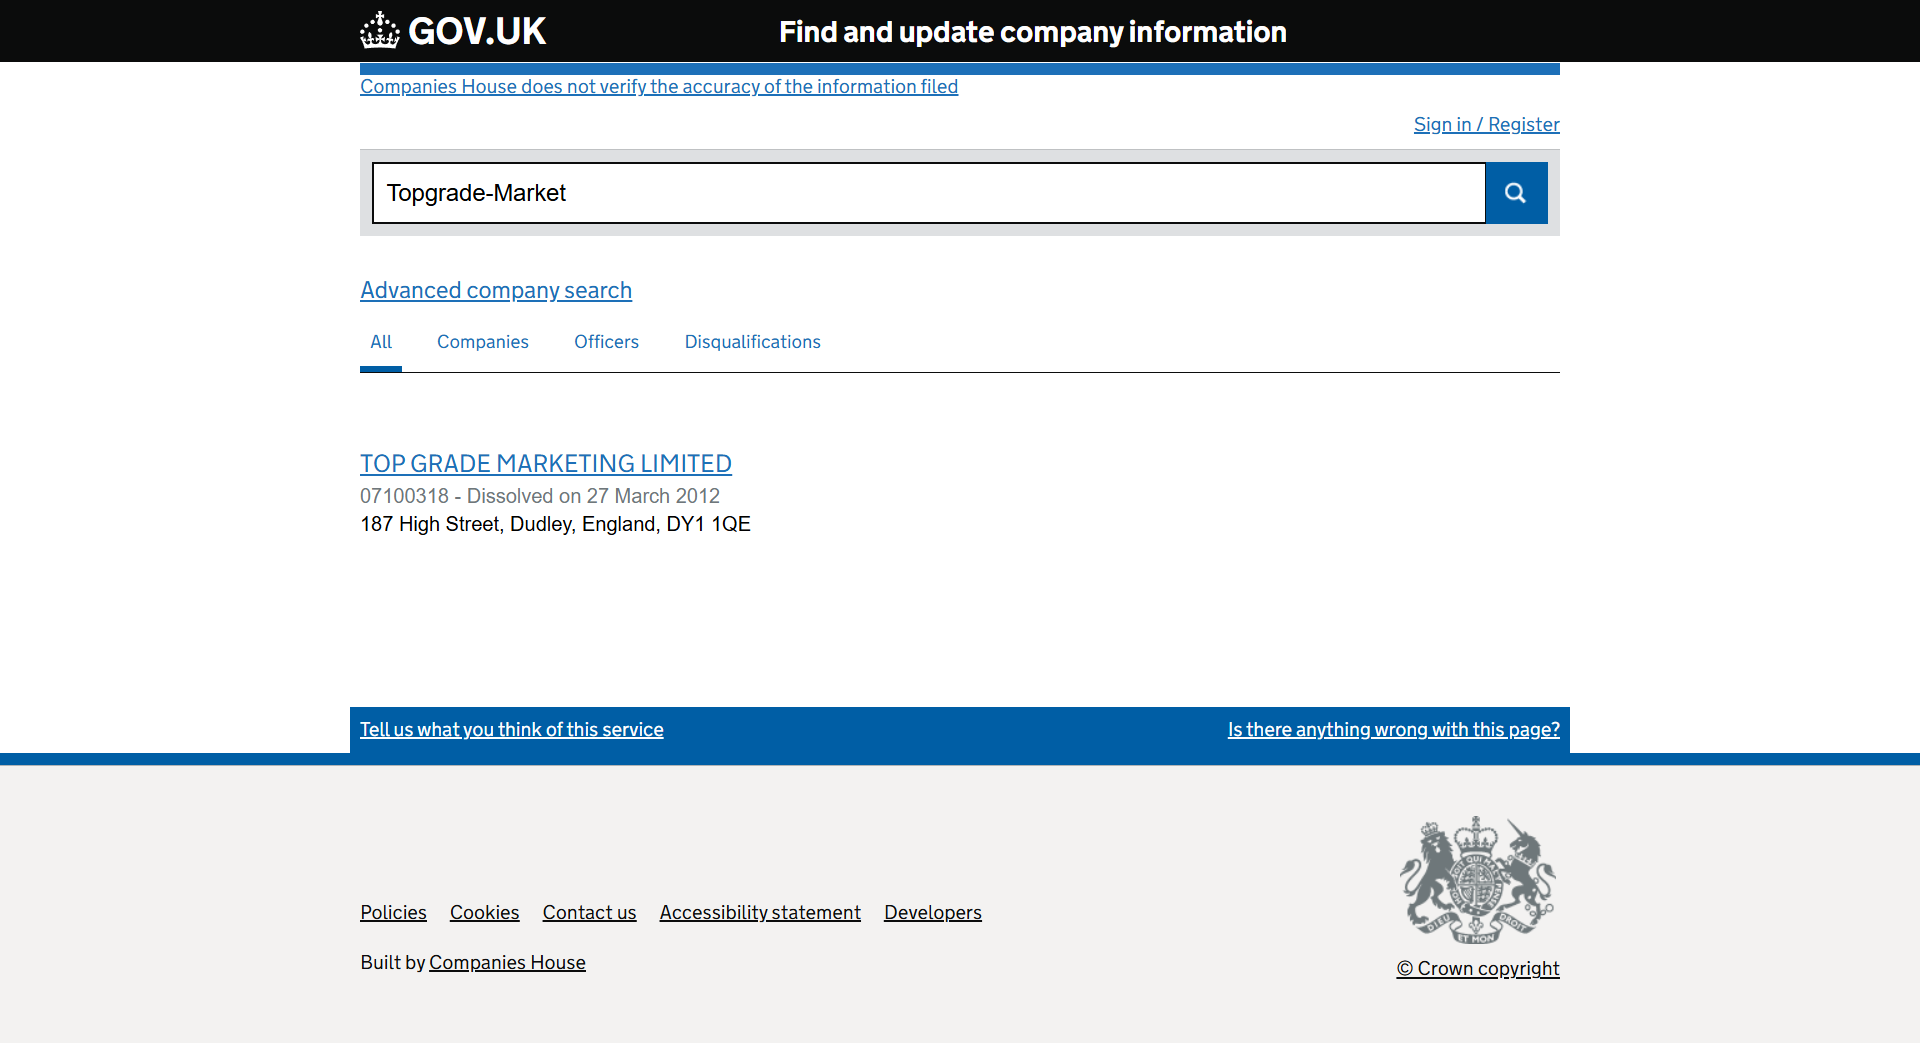The width and height of the screenshot is (1920, 1043).
Task: Open the Companies House link in footer
Action: click(x=507, y=963)
